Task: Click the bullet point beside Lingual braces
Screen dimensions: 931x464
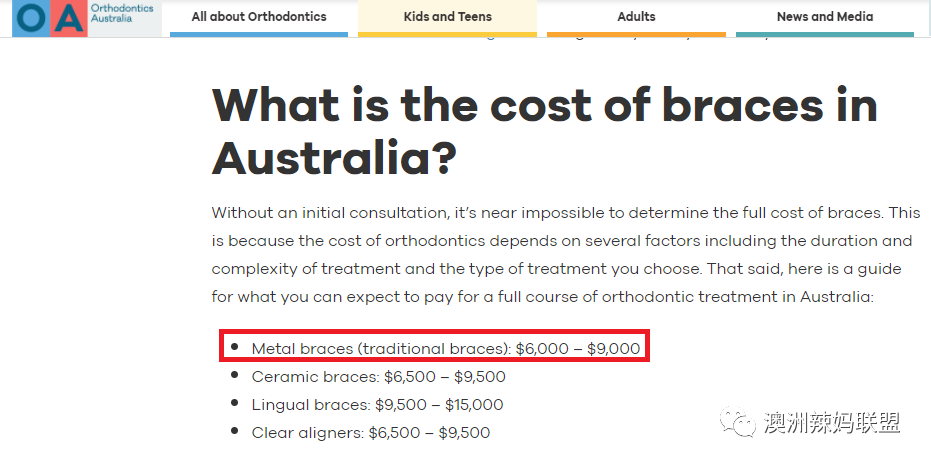Action: click(235, 403)
